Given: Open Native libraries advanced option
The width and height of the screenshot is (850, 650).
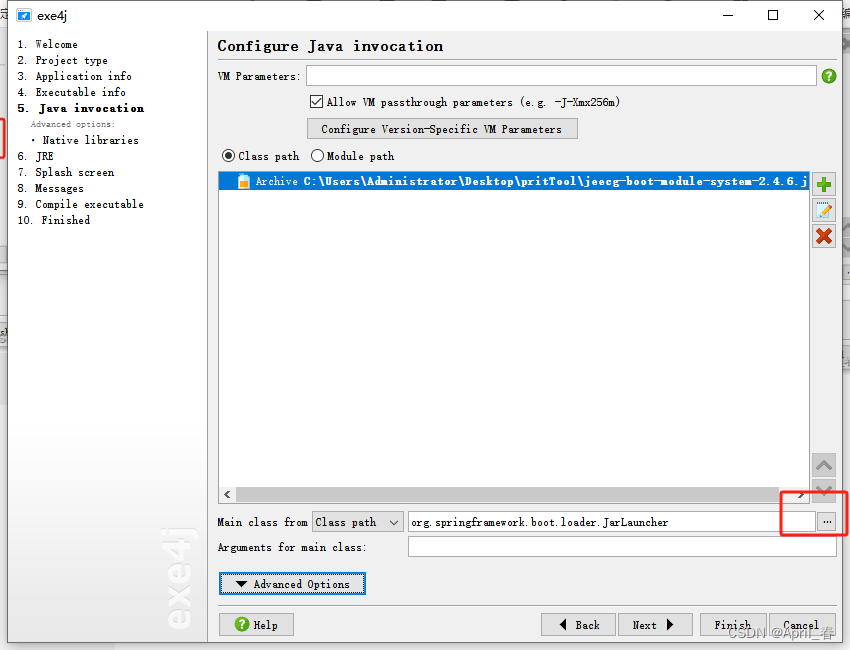Looking at the screenshot, I should [x=90, y=140].
